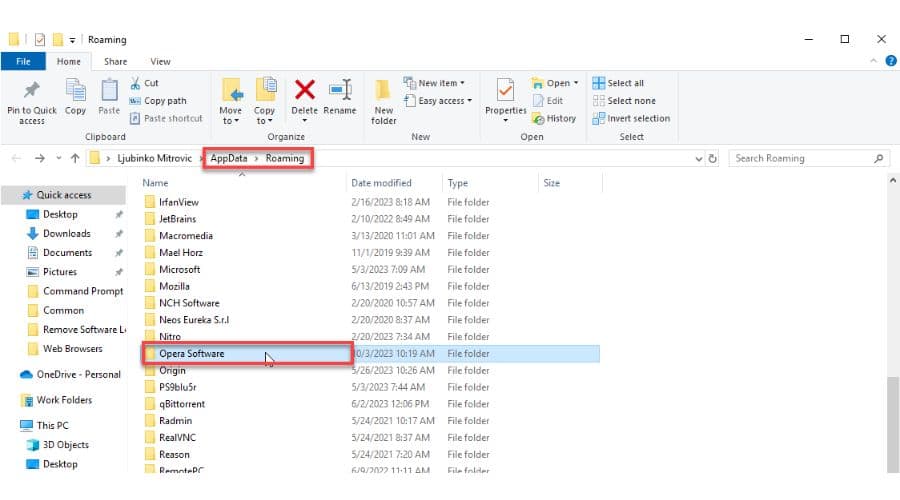Expand the Open button dropdown arrow
900x500 pixels.
(x=576, y=83)
